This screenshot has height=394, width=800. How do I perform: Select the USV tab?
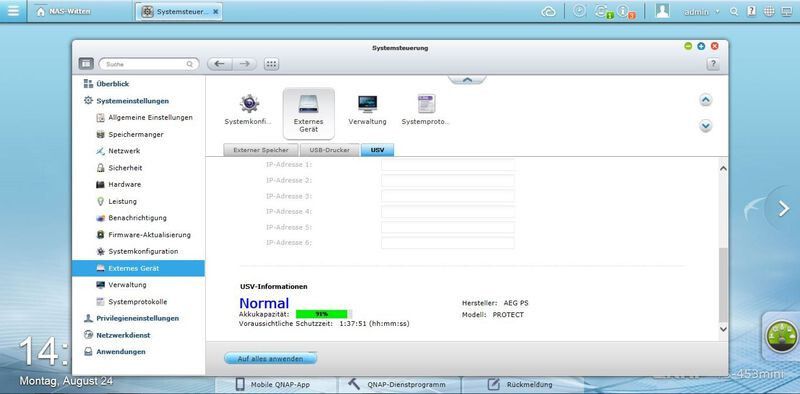pos(378,151)
